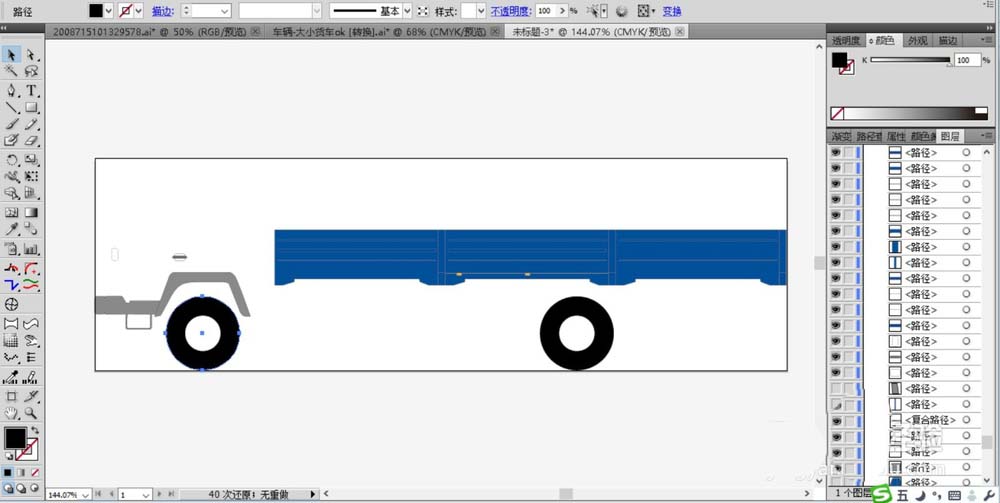Screen dimensions: 1000x503
Task: Click the Sogou keyboard icon in the IME bar
Action: click(955, 495)
